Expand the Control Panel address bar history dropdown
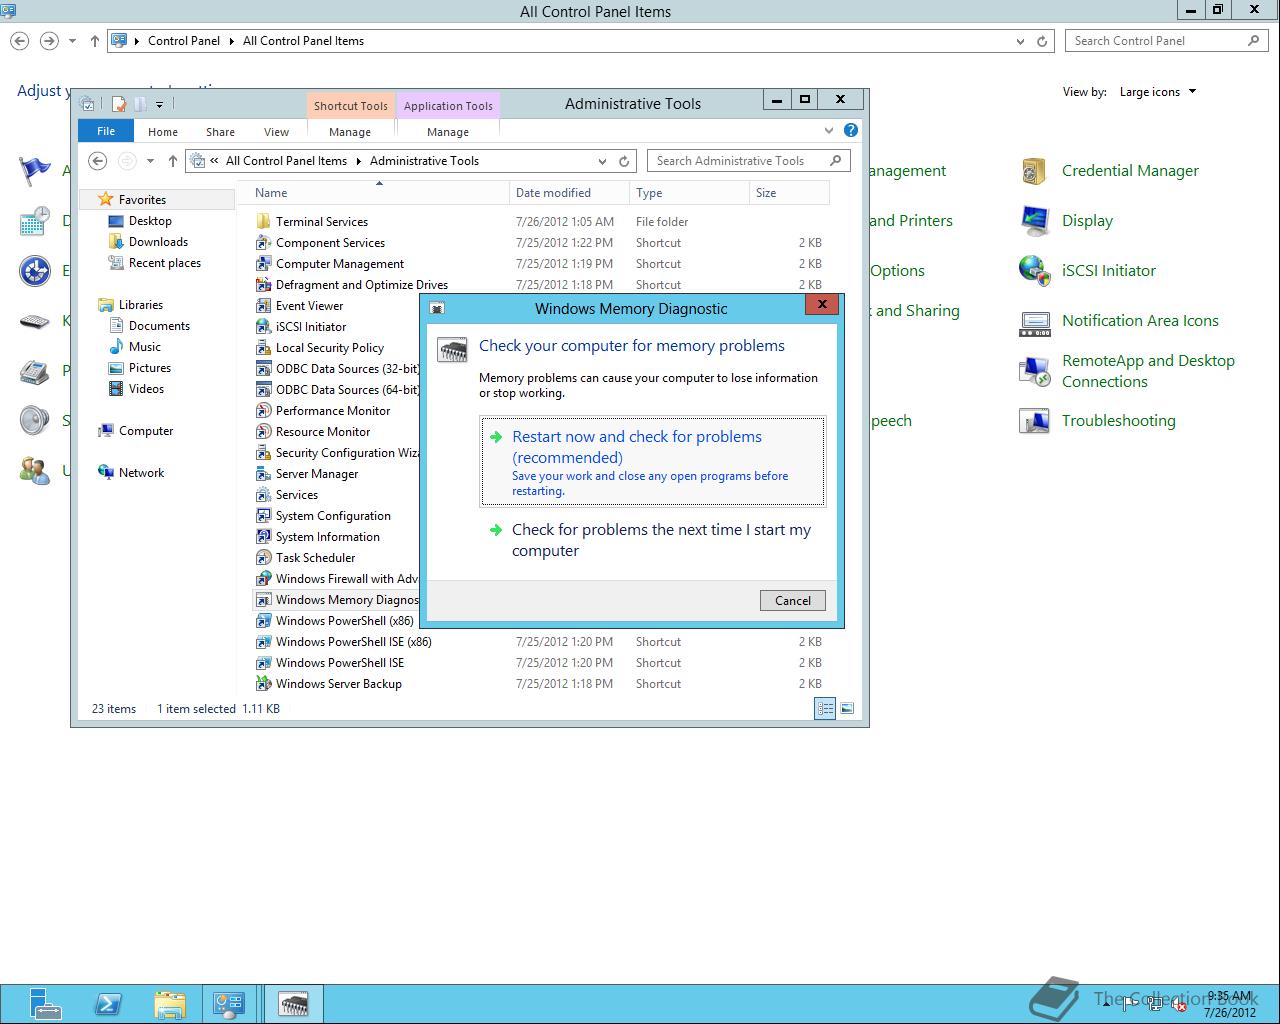Viewport: 1280px width, 1024px height. [1020, 41]
